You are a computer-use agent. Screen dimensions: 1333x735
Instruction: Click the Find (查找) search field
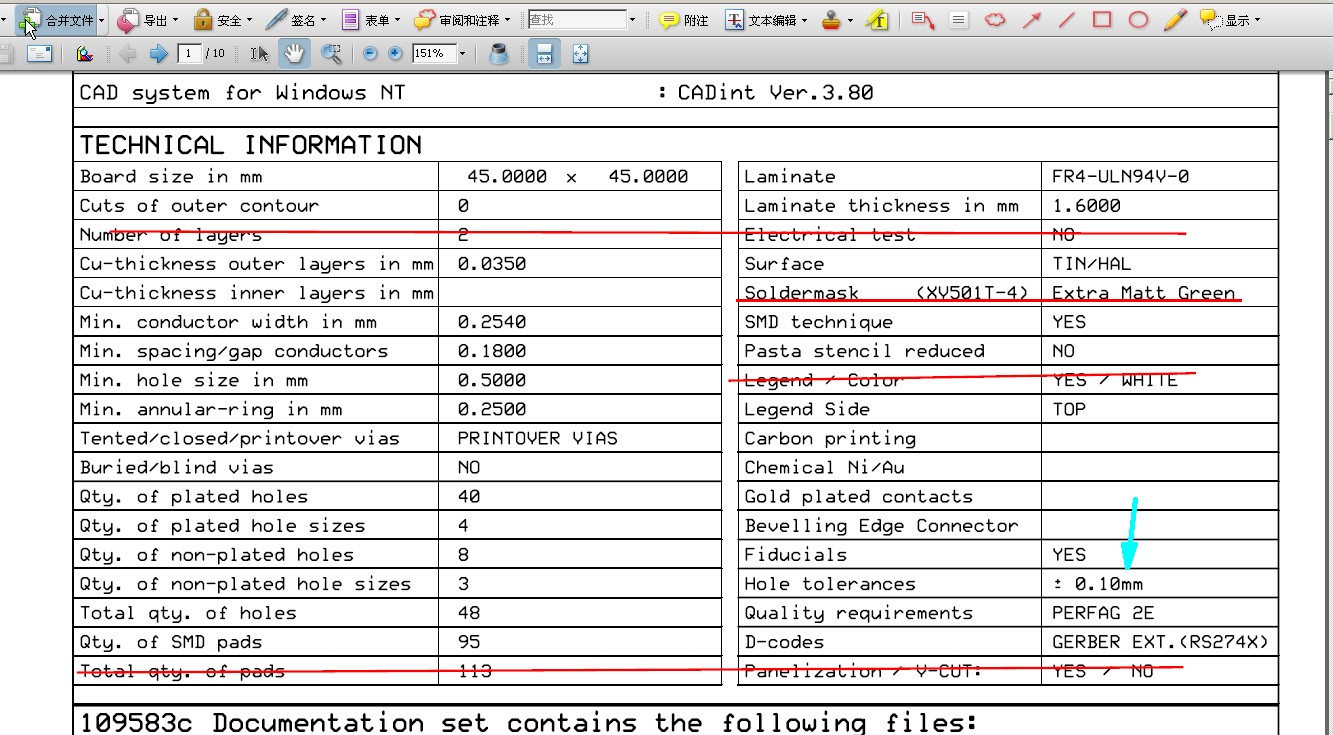(576, 20)
